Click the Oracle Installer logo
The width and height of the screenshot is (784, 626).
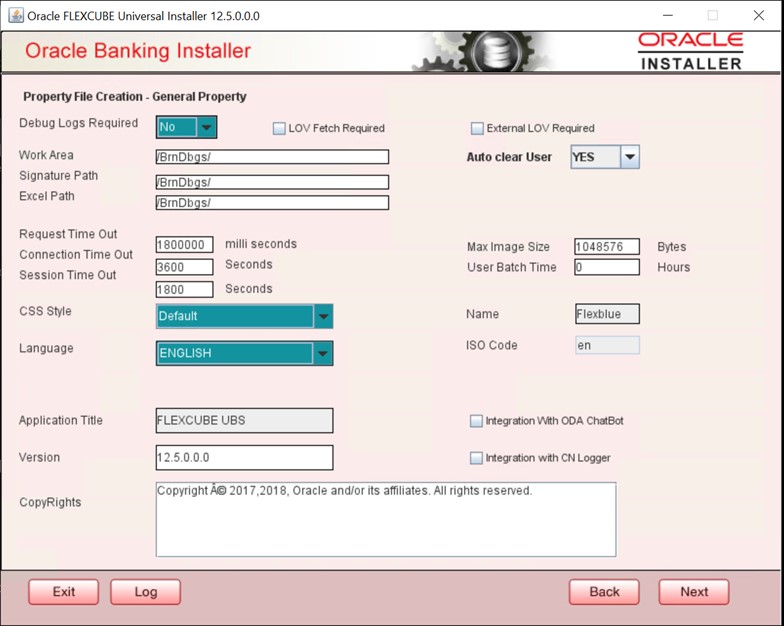coord(690,52)
